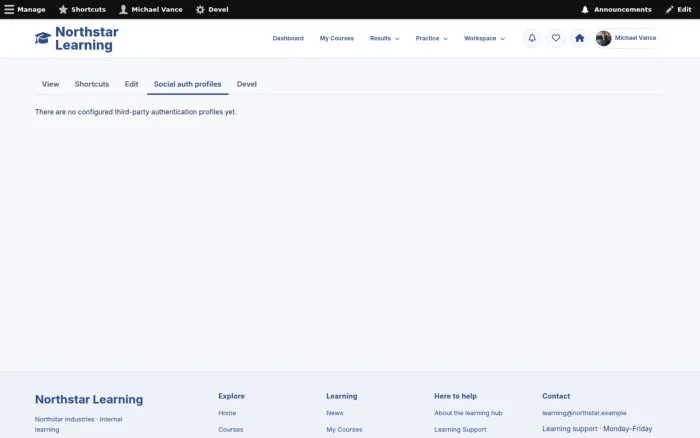Click the Northstar Learning header site name
The width and height of the screenshot is (700, 438).
[87, 38]
